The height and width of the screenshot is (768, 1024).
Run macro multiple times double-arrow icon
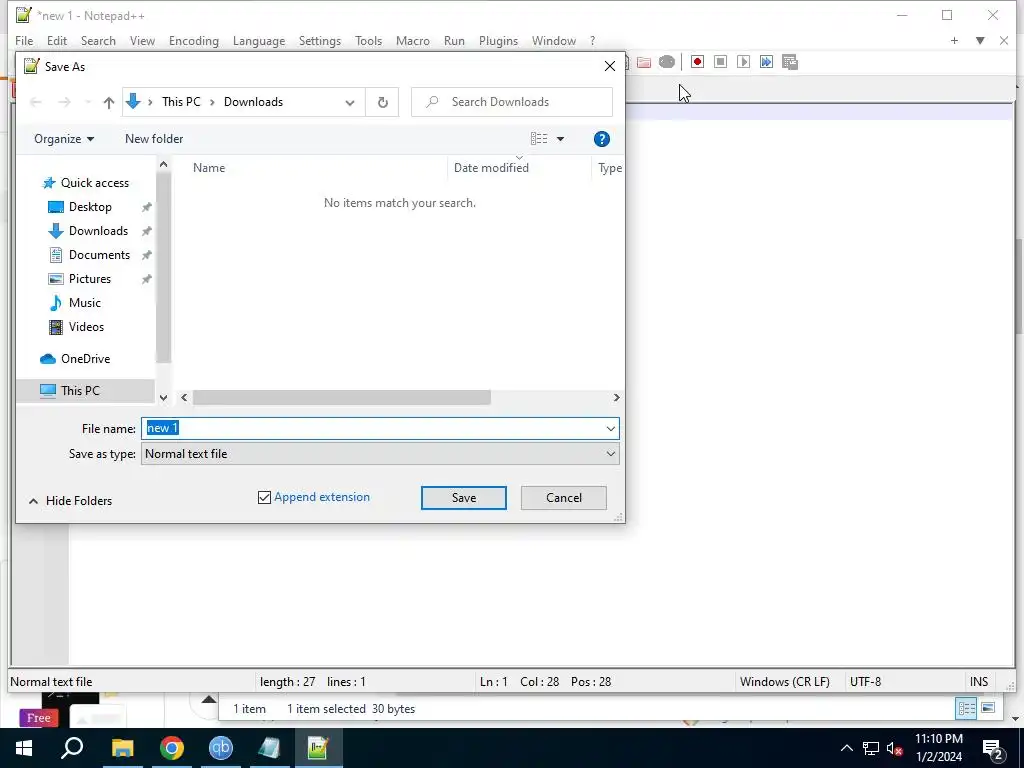point(766,62)
